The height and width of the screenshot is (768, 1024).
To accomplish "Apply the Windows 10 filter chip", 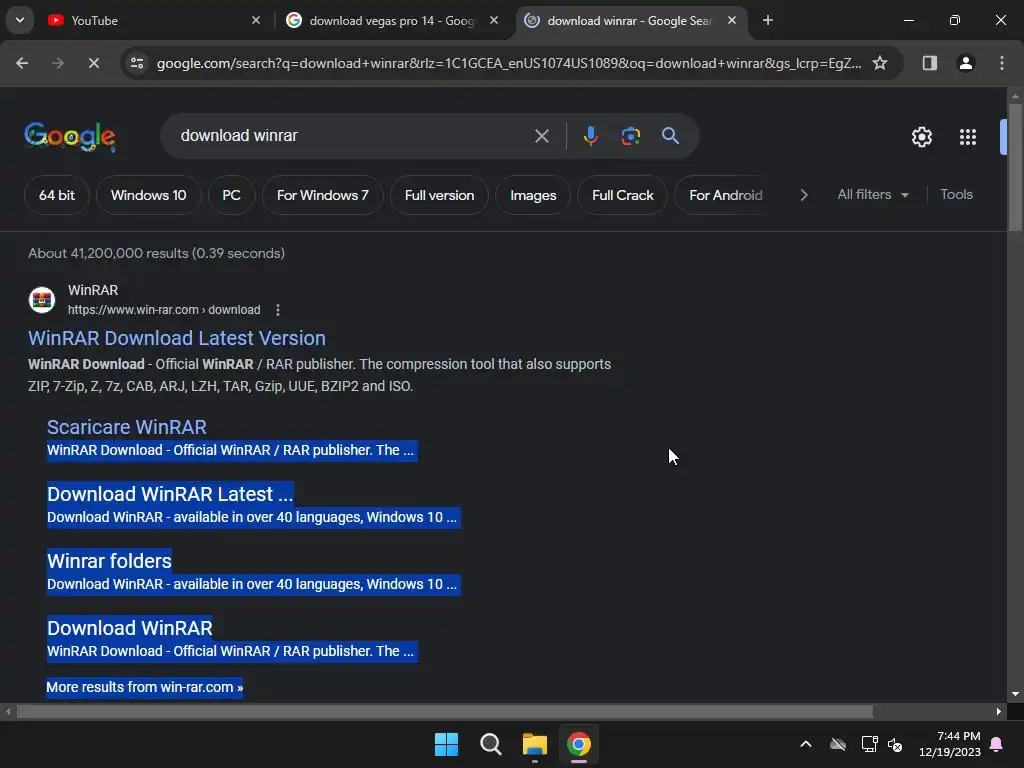I will point(148,195).
